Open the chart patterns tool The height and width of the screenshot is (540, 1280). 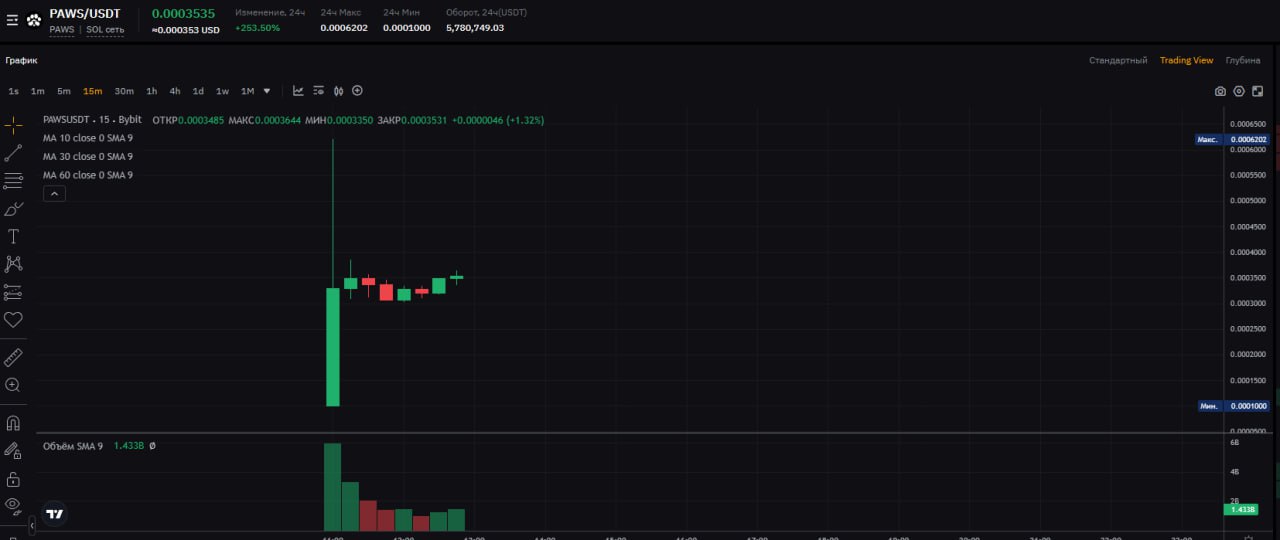[x=13, y=264]
